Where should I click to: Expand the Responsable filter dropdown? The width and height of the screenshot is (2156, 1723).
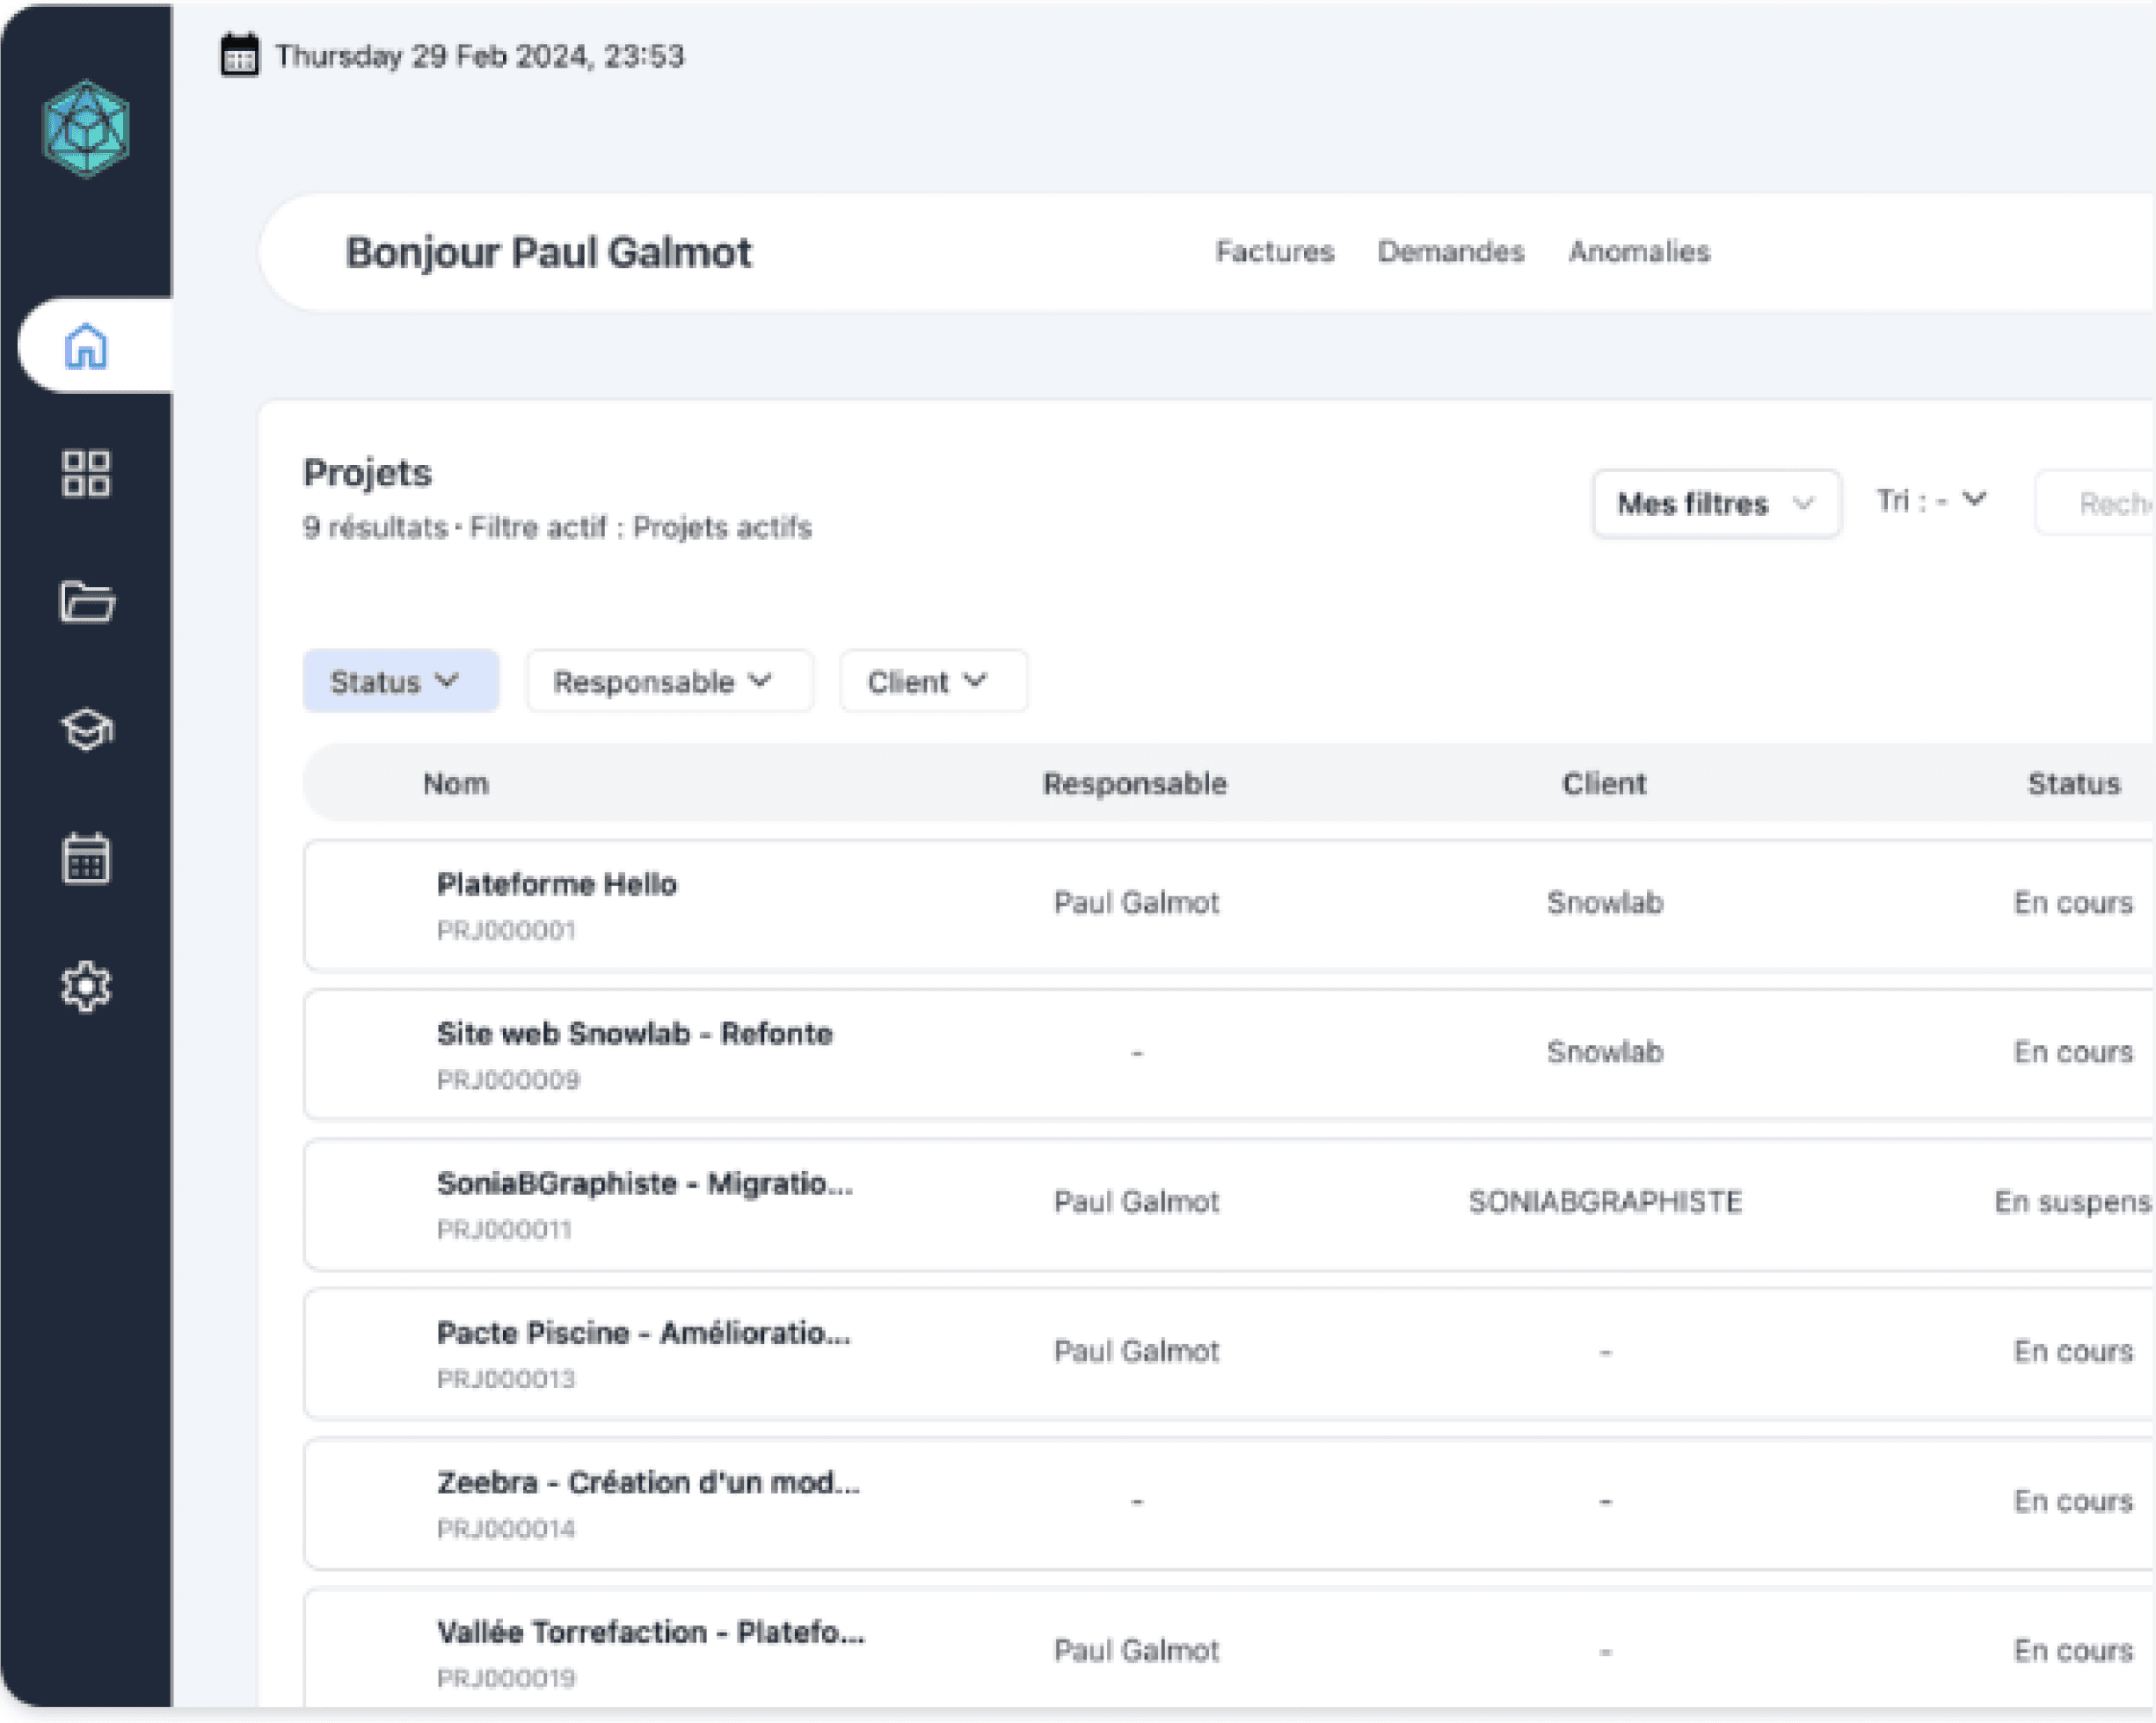(x=668, y=681)
